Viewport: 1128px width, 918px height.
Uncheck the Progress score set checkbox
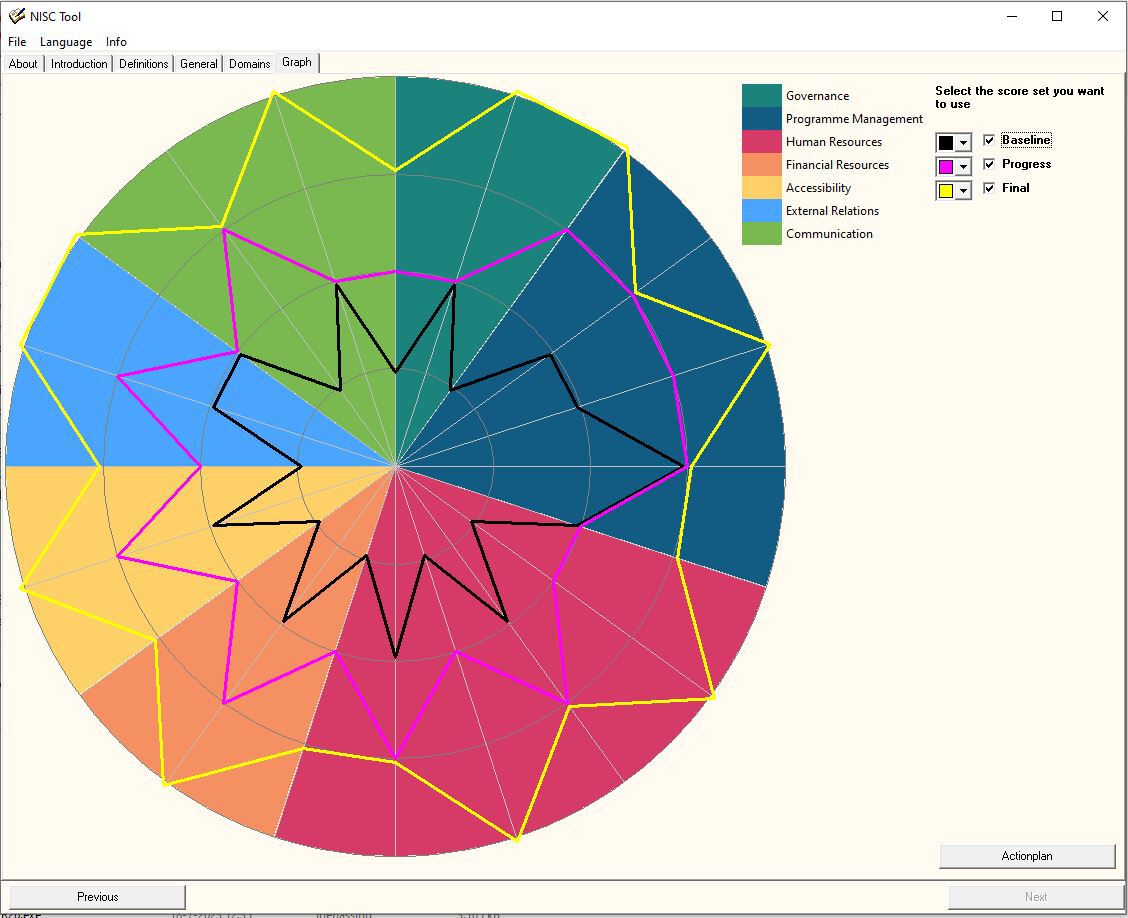989,164
